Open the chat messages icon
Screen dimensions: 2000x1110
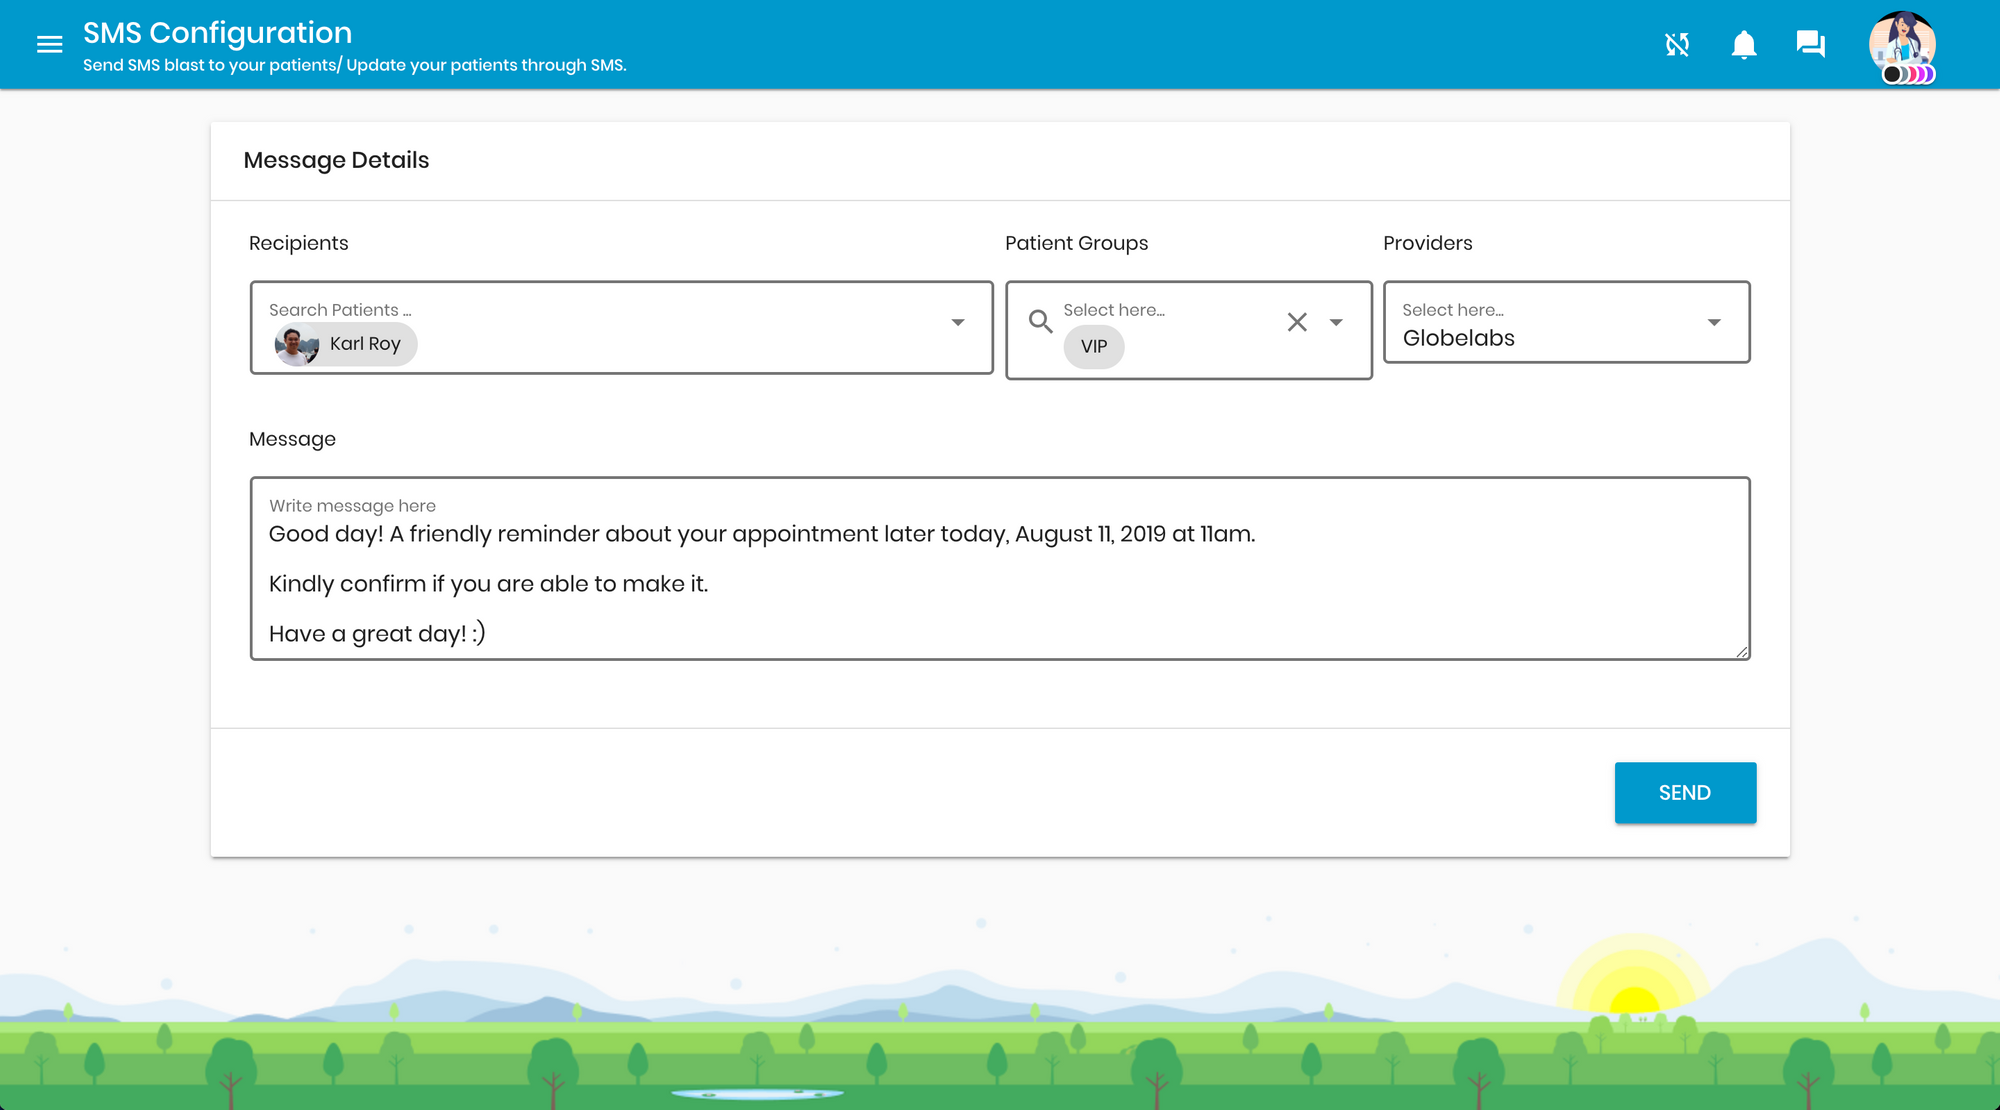tap(1810, 44)
